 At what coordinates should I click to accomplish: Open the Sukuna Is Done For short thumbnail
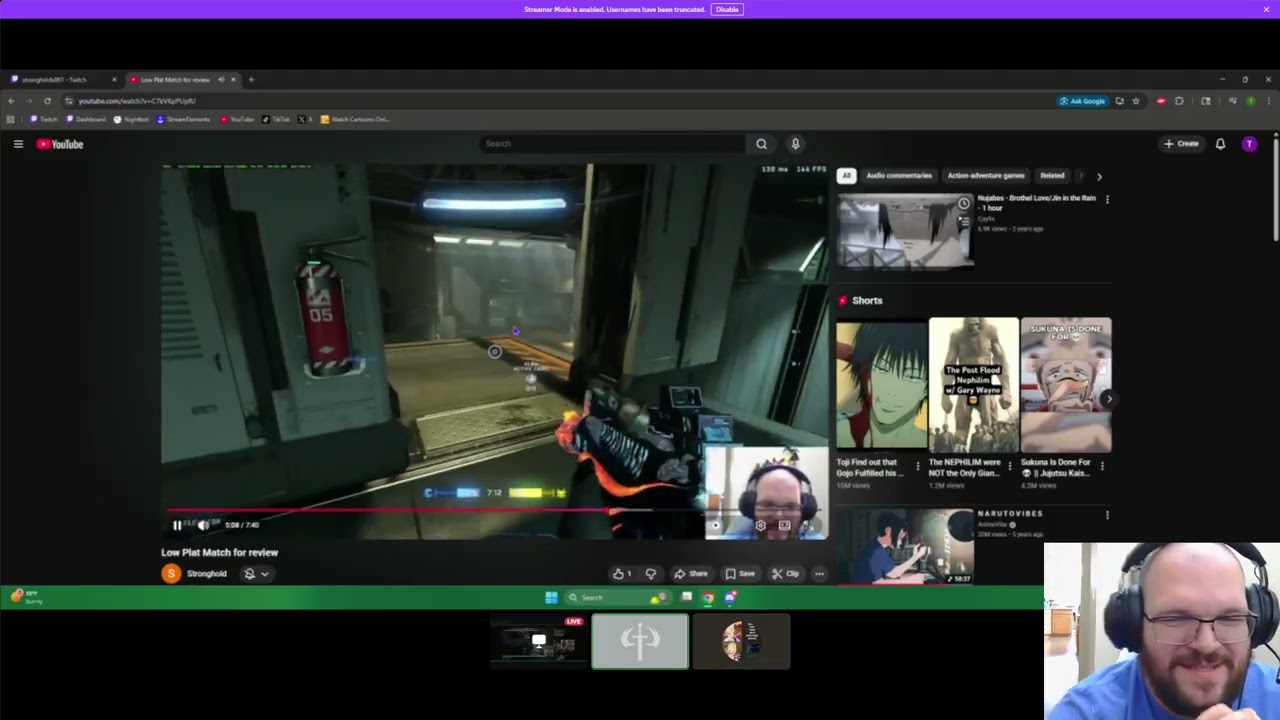1066,384
